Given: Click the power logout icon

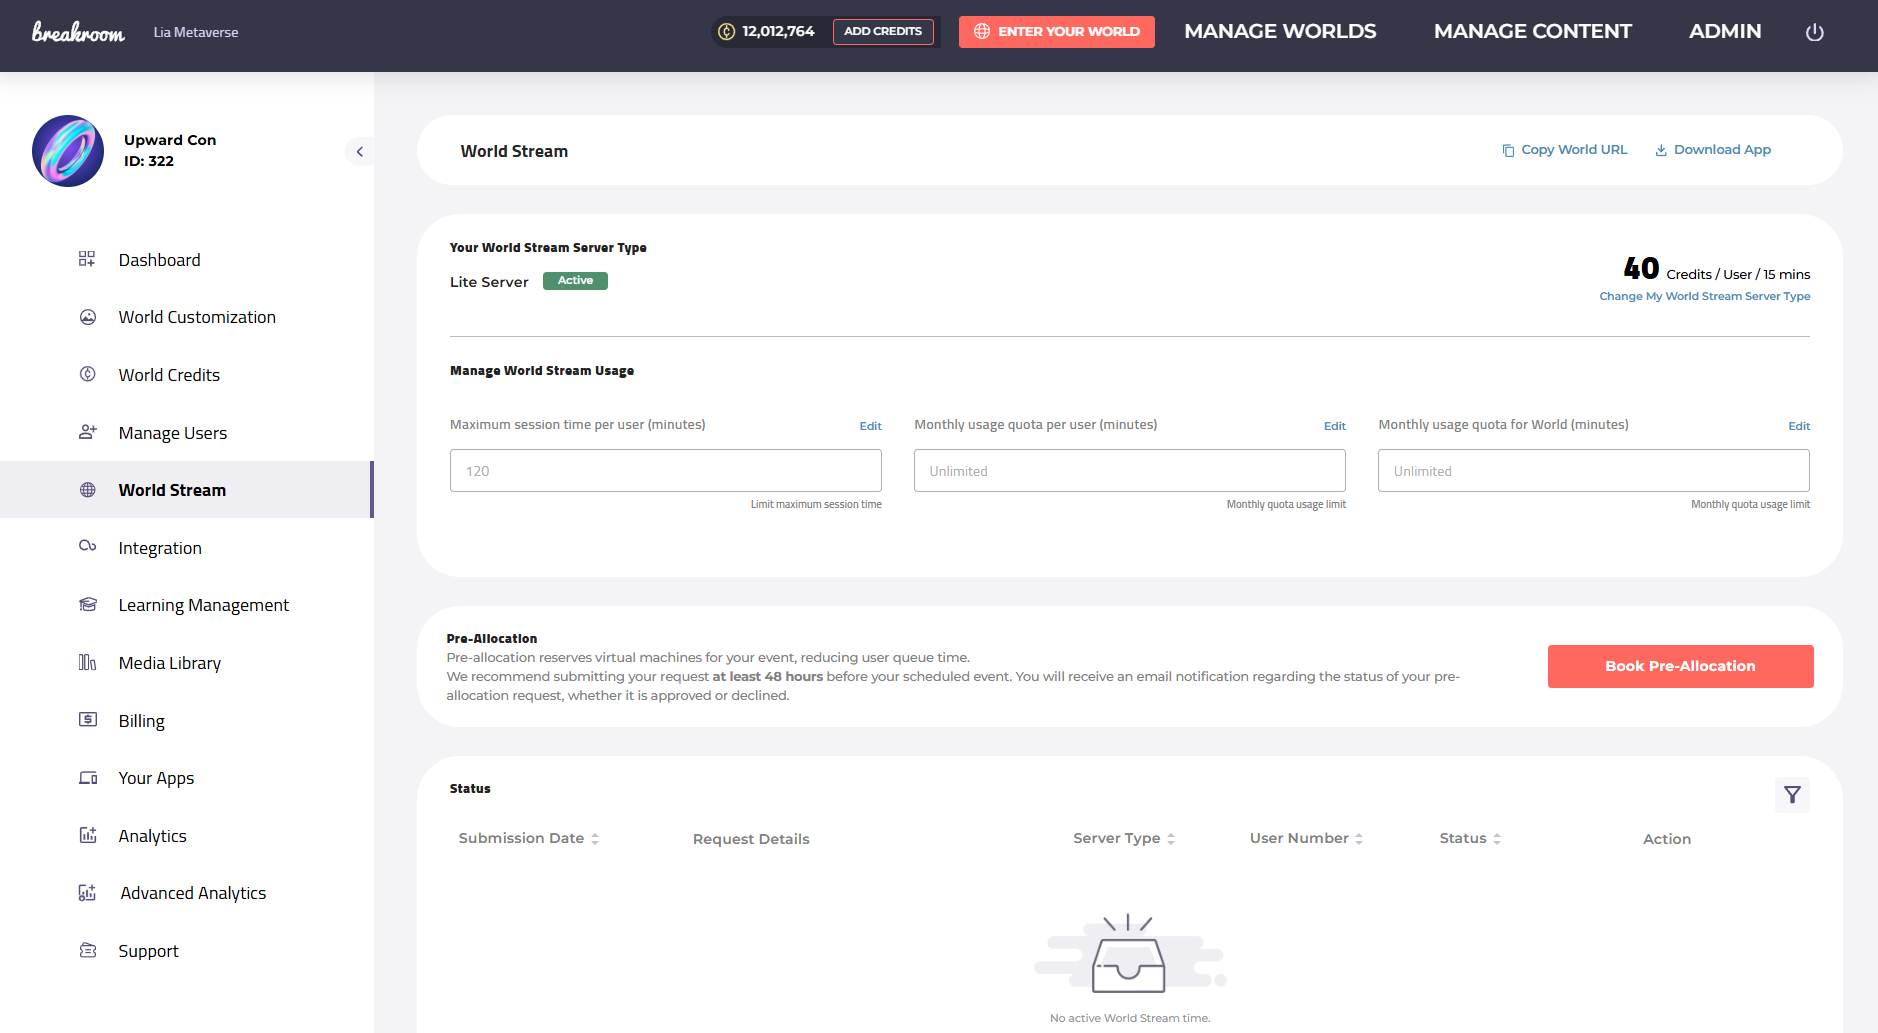Looking at the screenshot, I should pyautogui.click(x=1814, y=32).
